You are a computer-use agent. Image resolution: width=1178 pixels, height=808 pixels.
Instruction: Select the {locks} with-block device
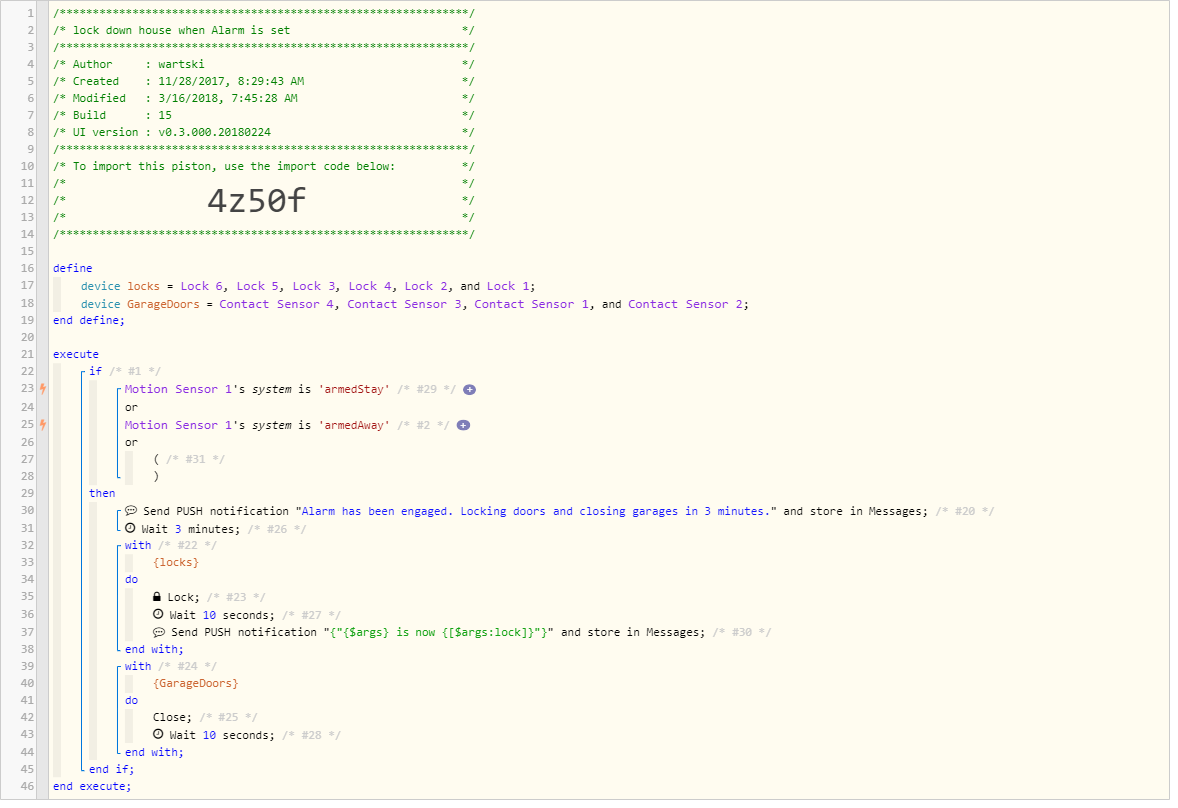click(x=176, y=562)
